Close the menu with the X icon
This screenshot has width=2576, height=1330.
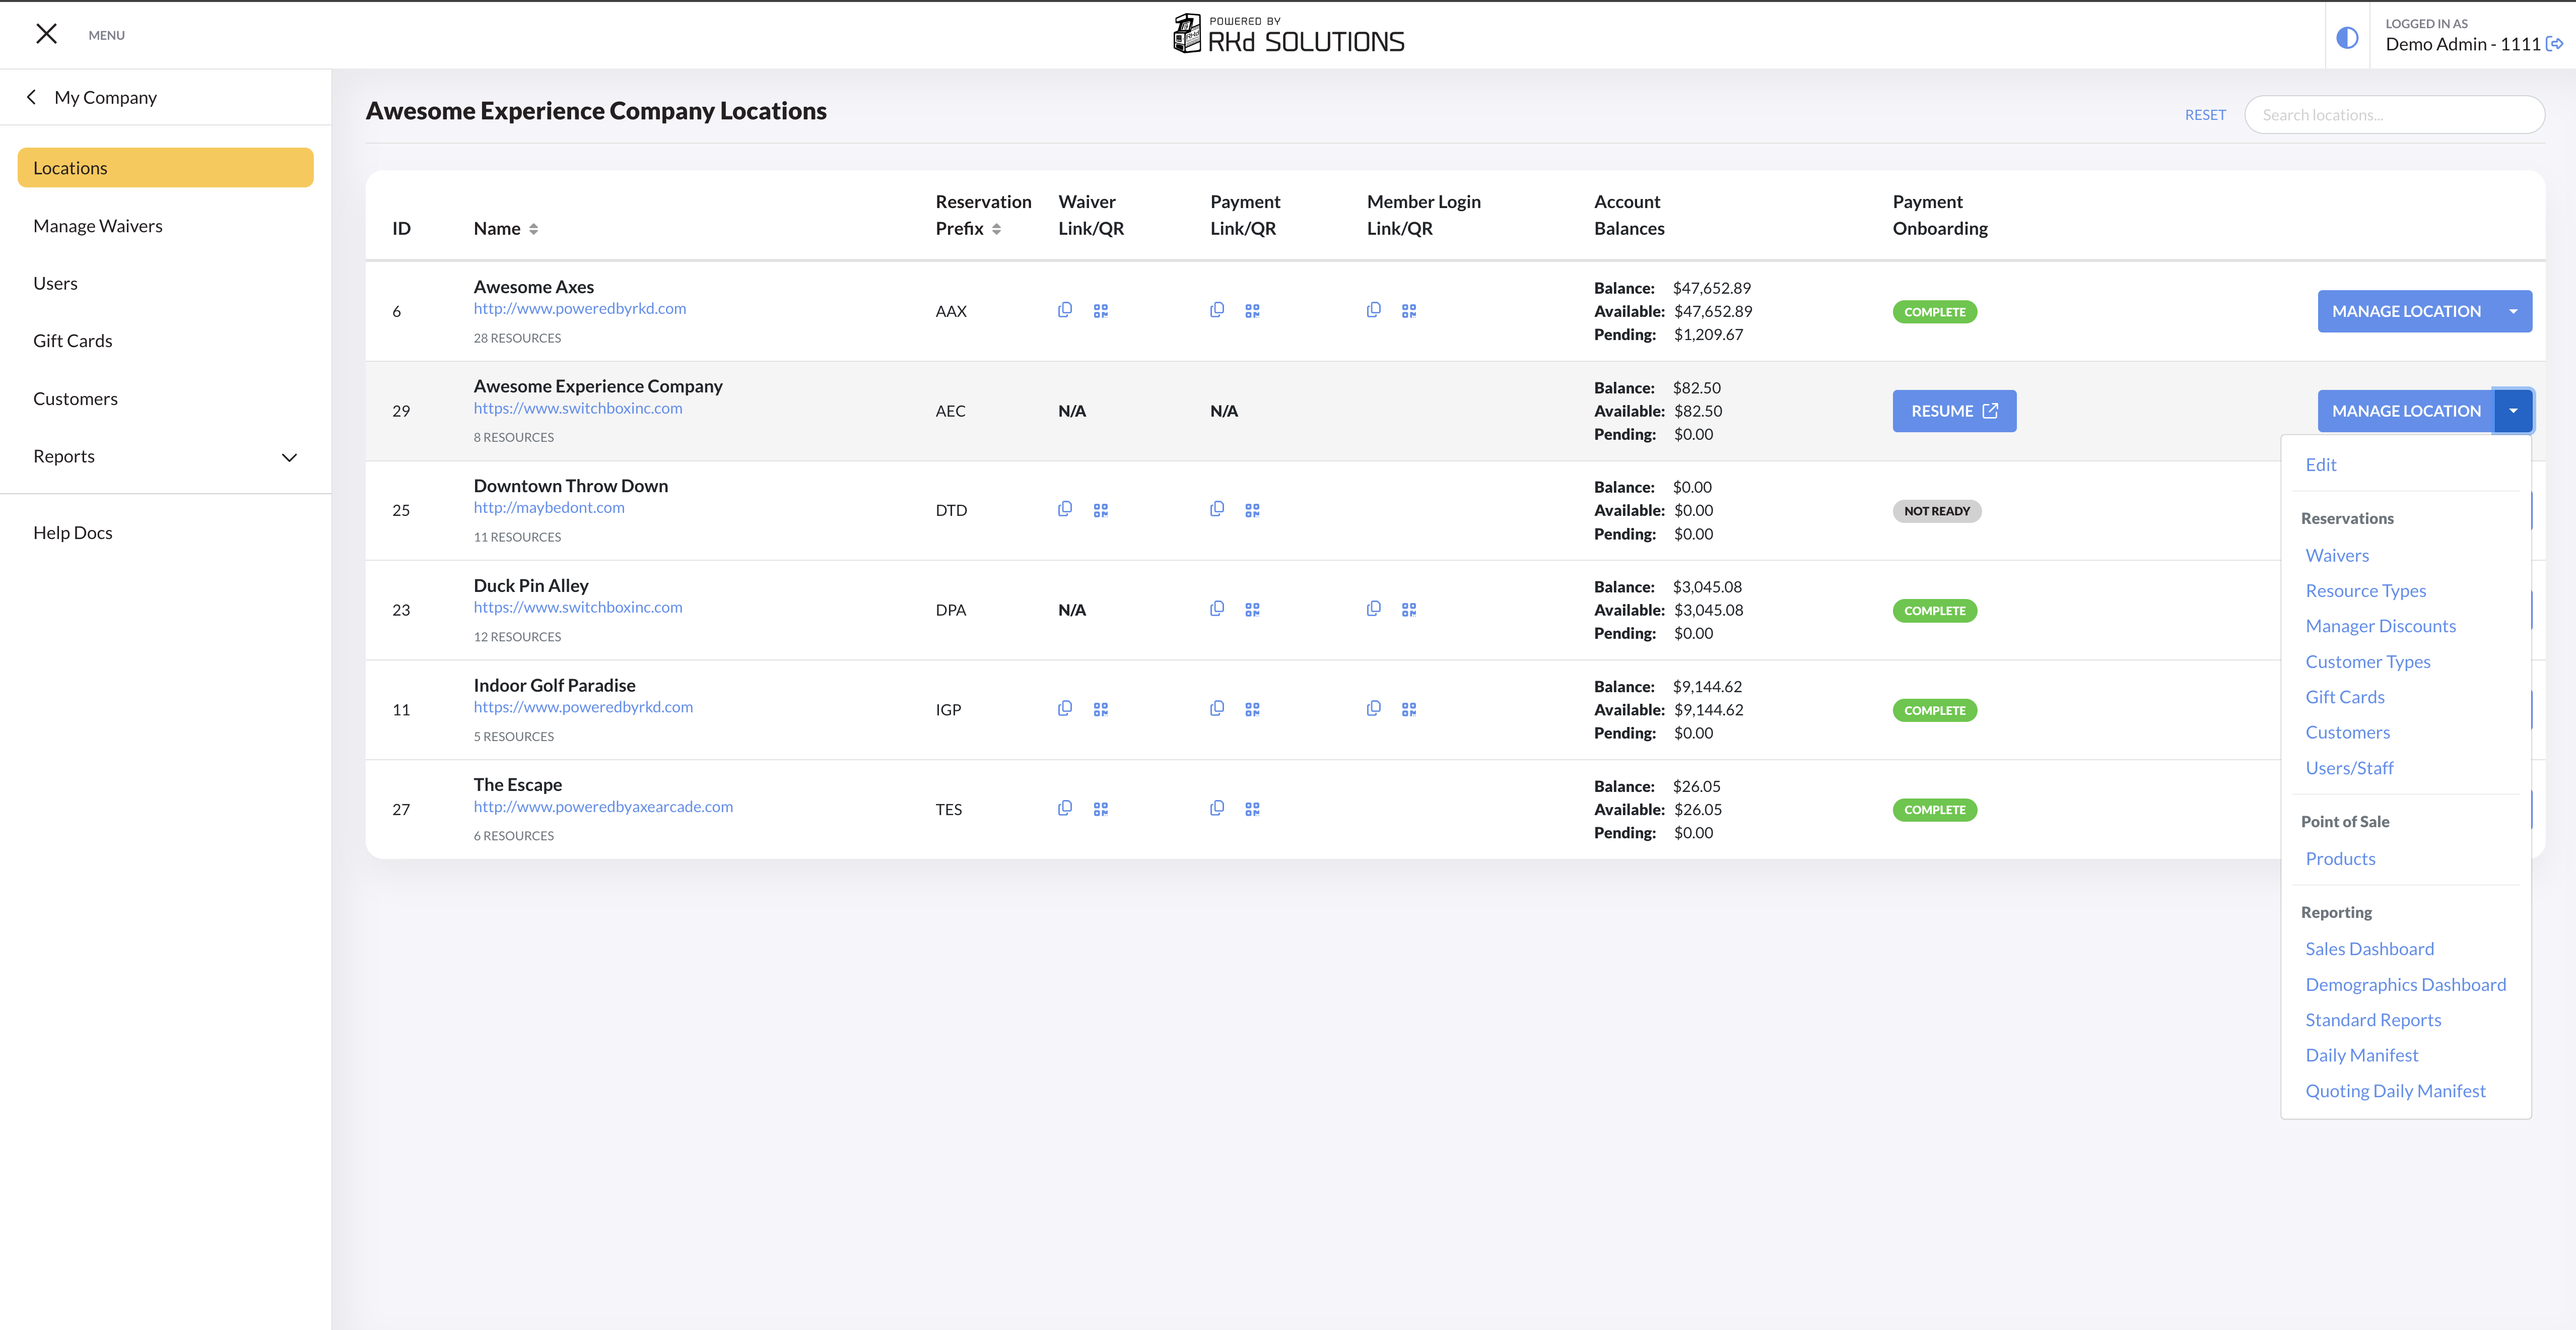point(46,34)
